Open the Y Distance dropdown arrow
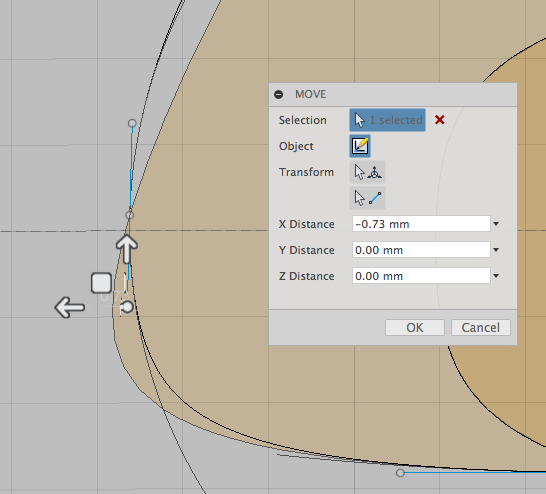 (x=496, y=250)
